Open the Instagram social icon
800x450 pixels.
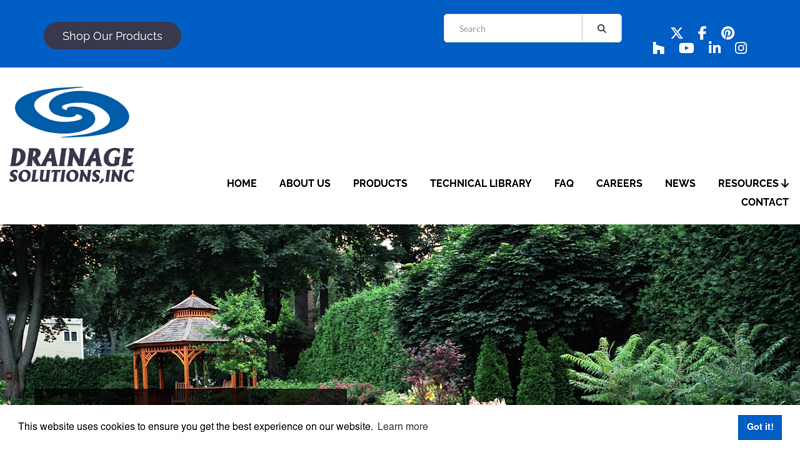[x=741, y=48]
